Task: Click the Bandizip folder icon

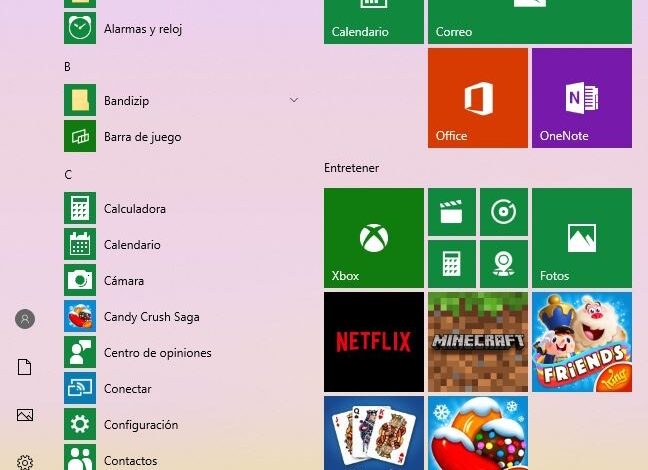Action: coord(80,100)
